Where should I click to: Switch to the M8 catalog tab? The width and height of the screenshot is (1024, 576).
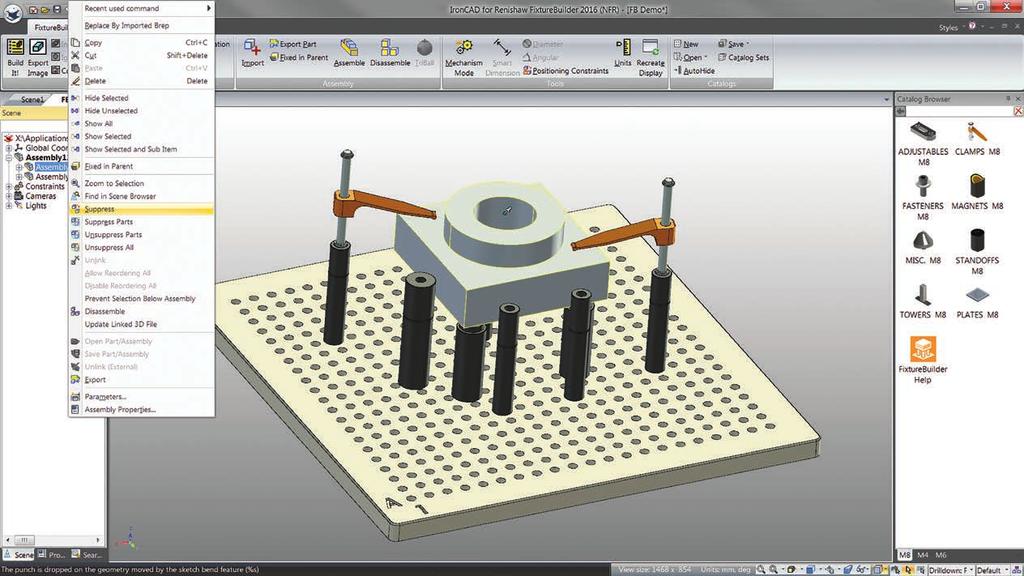(904, 555)
